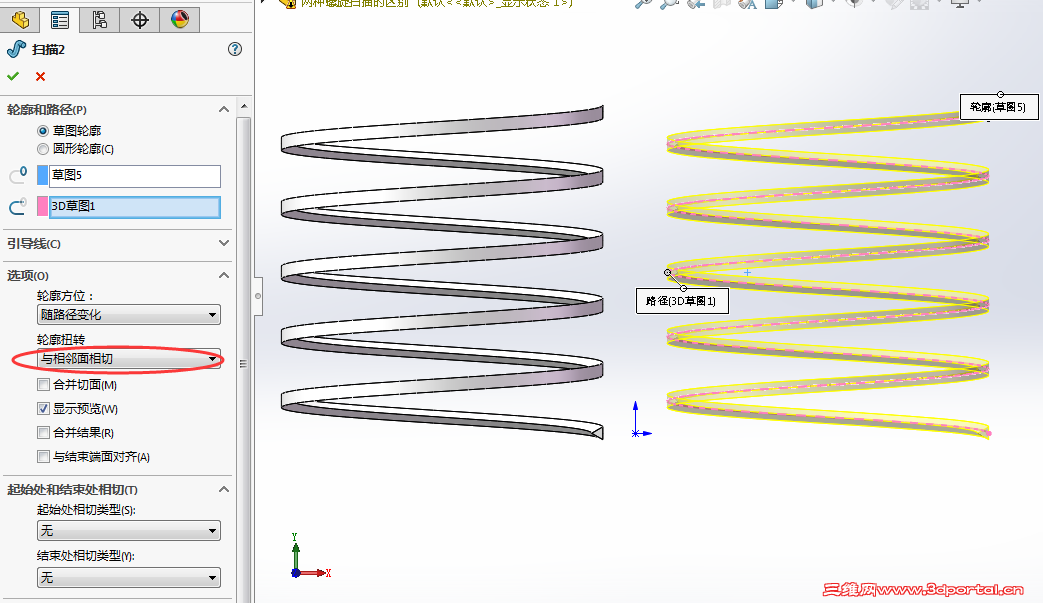Activate the 3D草图1 path selection box
The width and height of the screenshot is (1043, 603).
(x=135, y=207)
